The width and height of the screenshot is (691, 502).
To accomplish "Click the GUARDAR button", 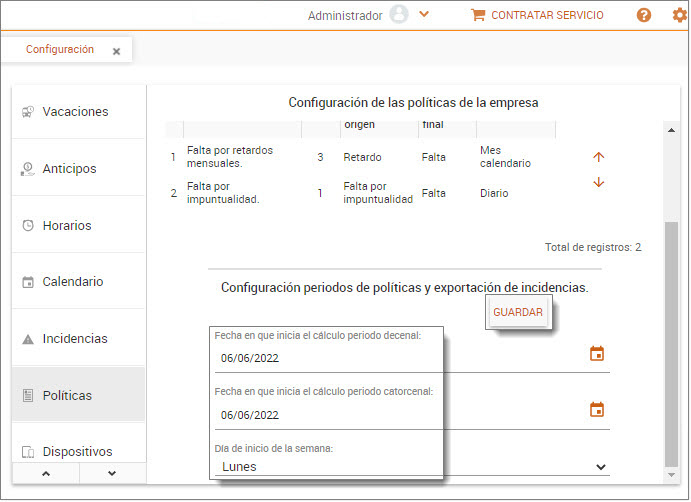I will pyautogui.click(x=518, y=312).
